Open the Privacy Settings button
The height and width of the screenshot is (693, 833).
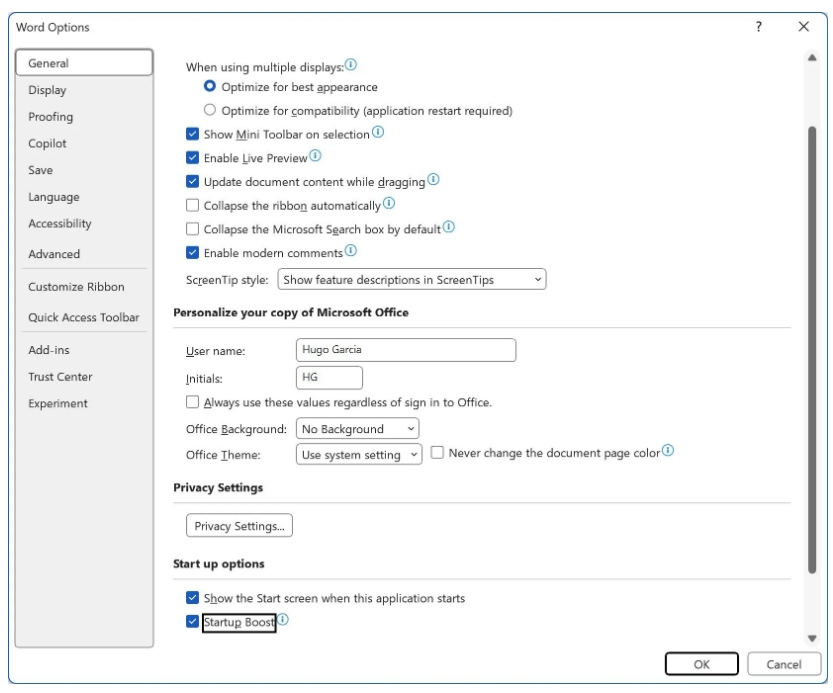[239, 526]
